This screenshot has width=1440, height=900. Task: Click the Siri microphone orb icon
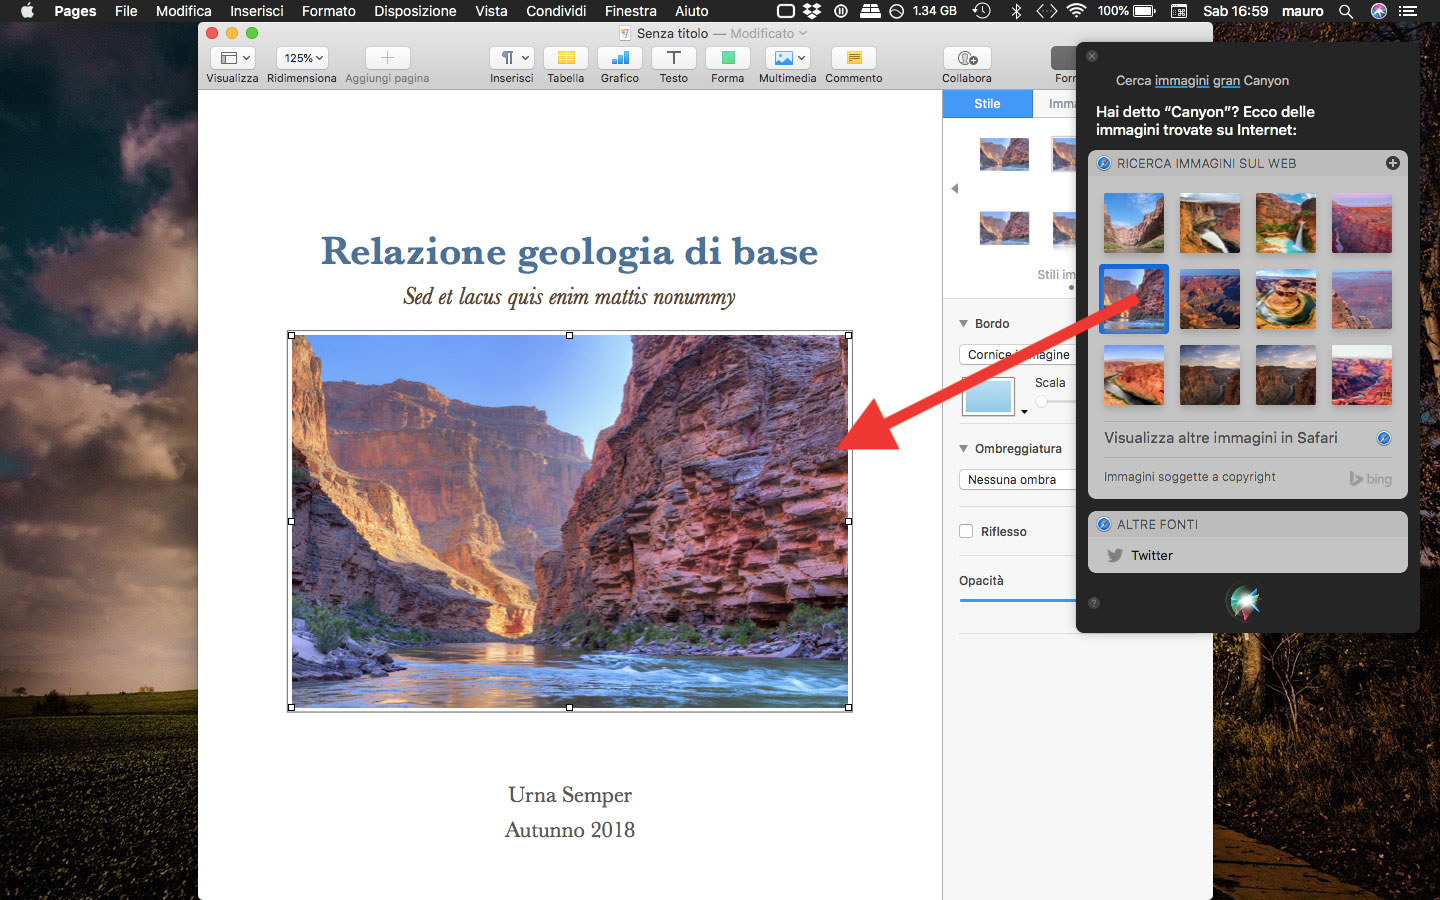(x=1245, y=601)
